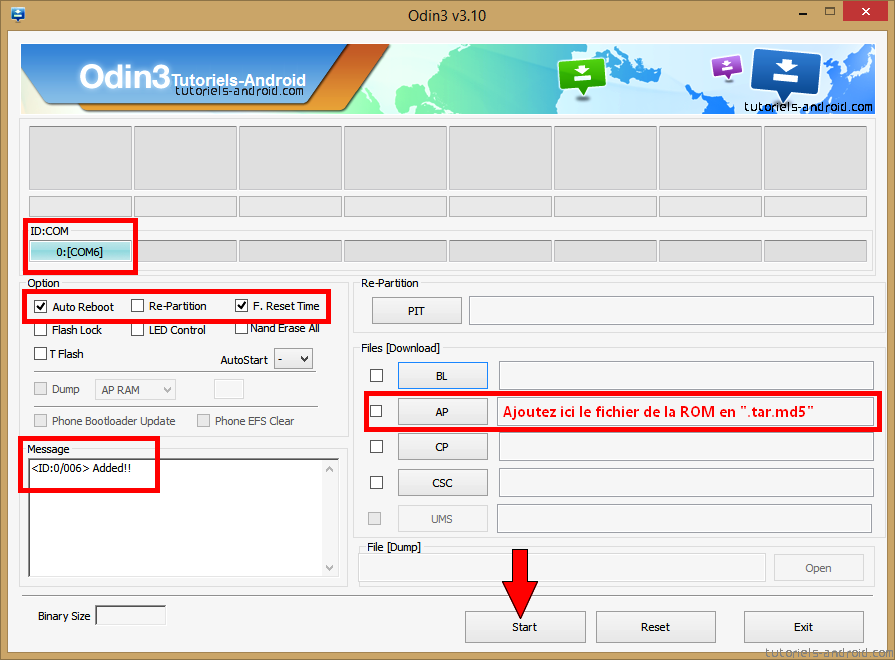895x660 pixels.
Task: Choose a ROM file with AP button
Action: [442, 412]
